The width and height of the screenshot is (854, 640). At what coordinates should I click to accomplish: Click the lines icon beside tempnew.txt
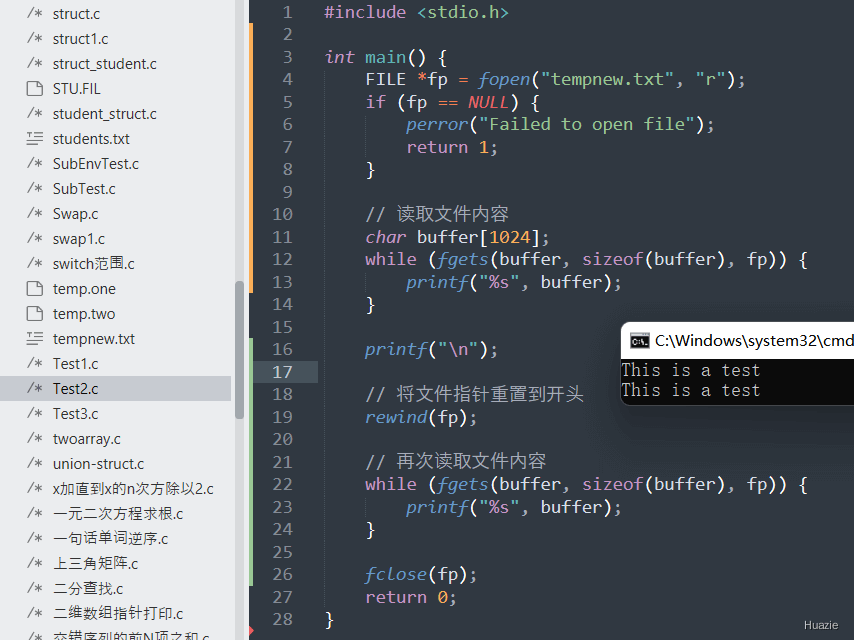pyautogui.click(x=35, y=339)
